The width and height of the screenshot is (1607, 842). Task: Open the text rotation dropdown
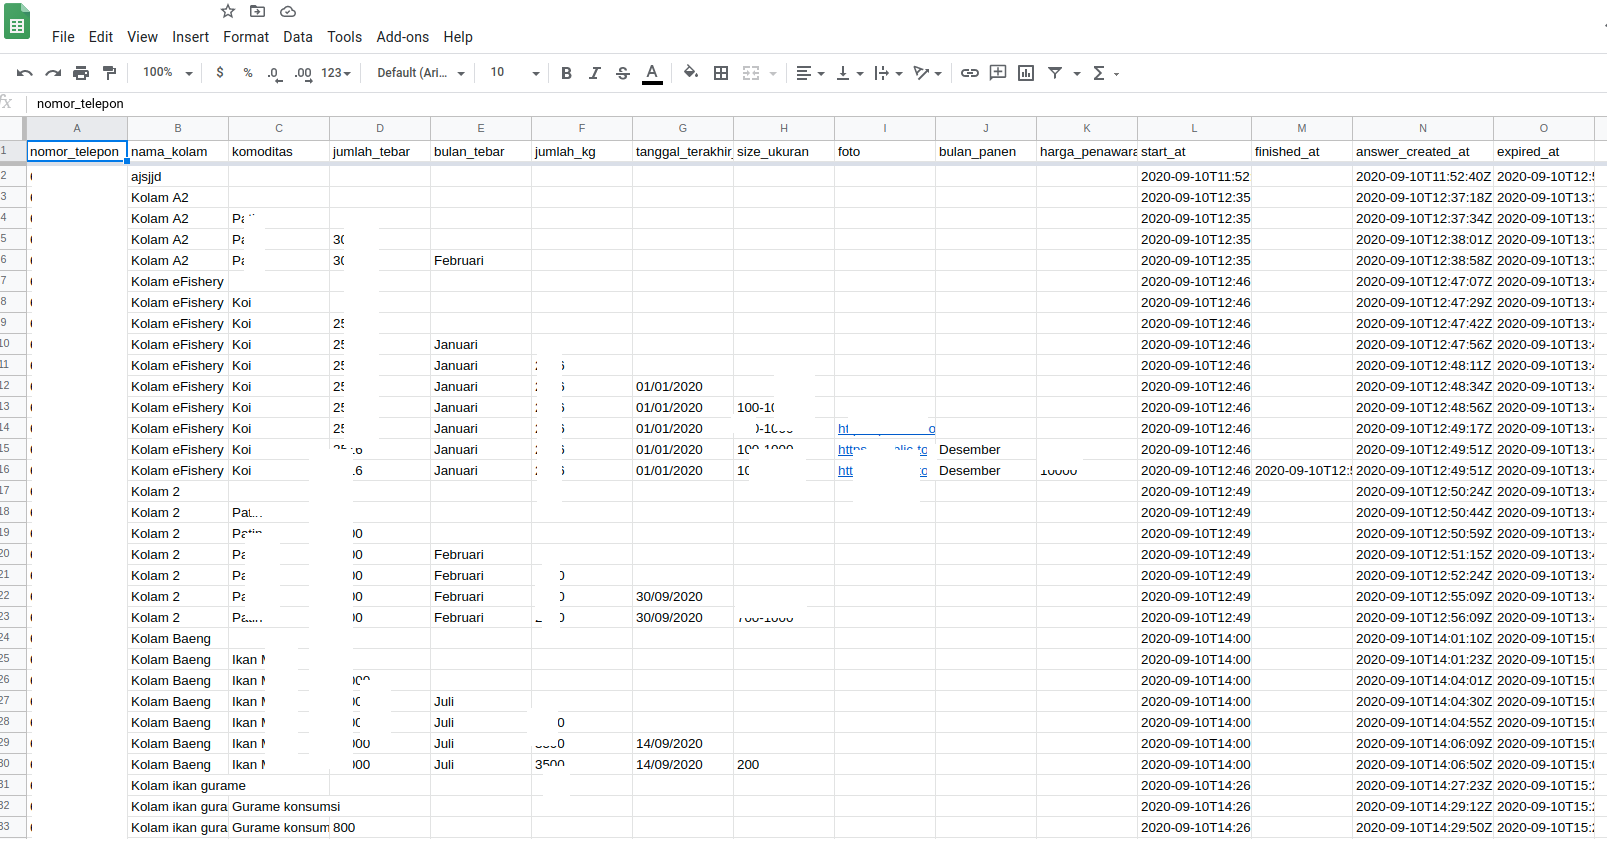[928, 73]
